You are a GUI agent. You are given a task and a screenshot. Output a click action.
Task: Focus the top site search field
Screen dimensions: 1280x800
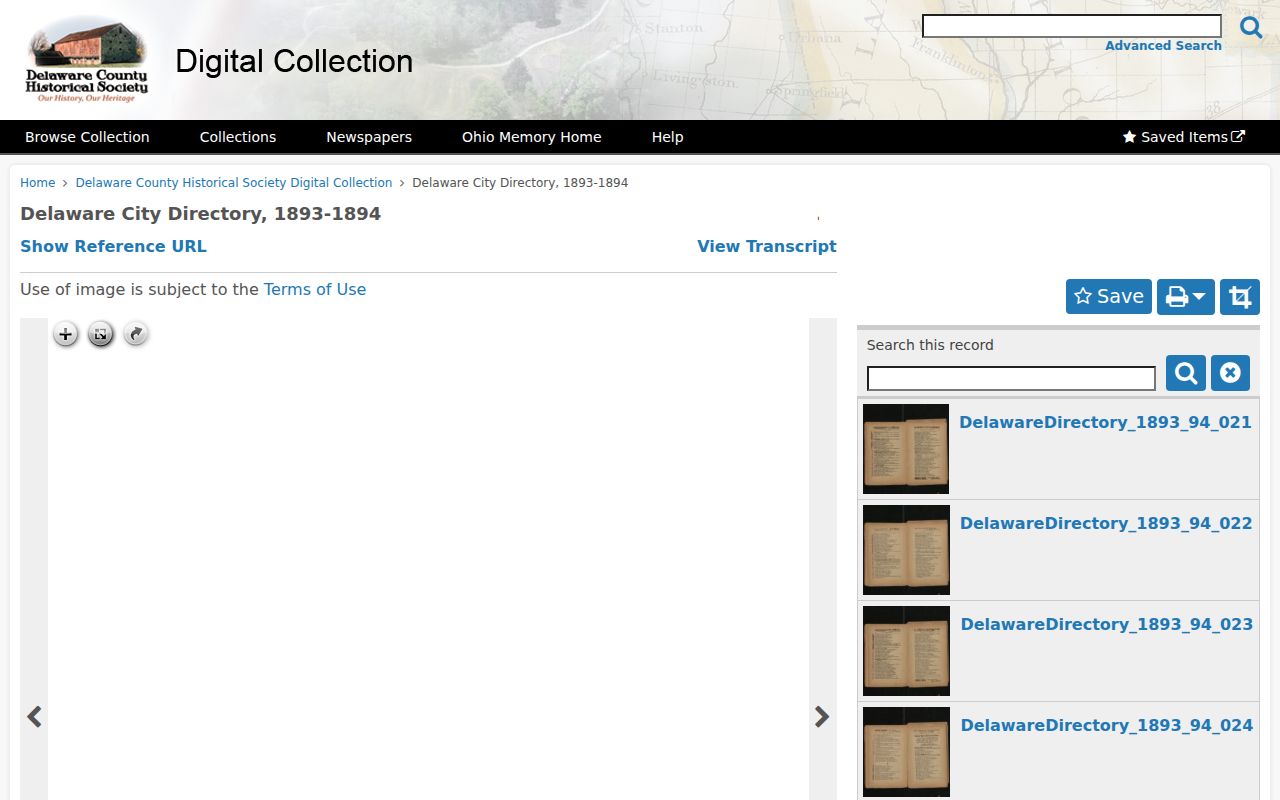(x=1072, y=26)
